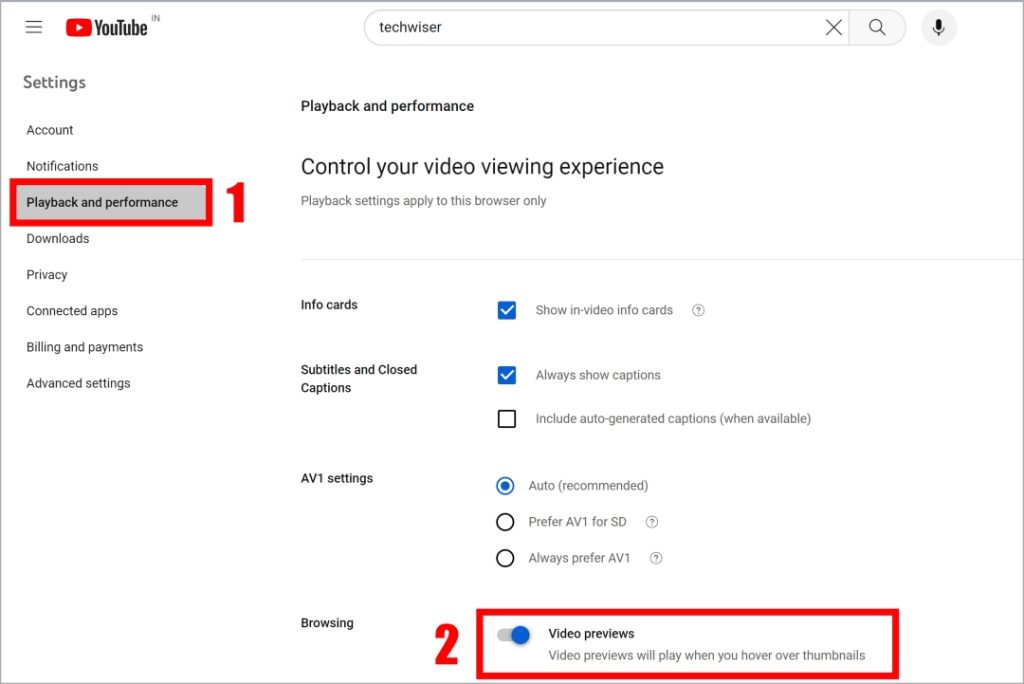Start voice search with microphone

click(x=938, y=27)
